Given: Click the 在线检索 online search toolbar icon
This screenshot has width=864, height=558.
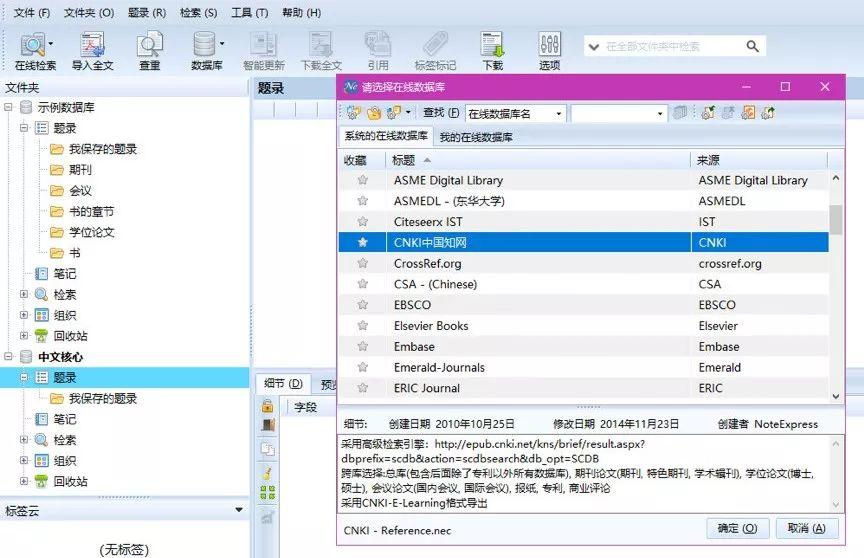Looking at the screenshot, I should coord(33,45).
